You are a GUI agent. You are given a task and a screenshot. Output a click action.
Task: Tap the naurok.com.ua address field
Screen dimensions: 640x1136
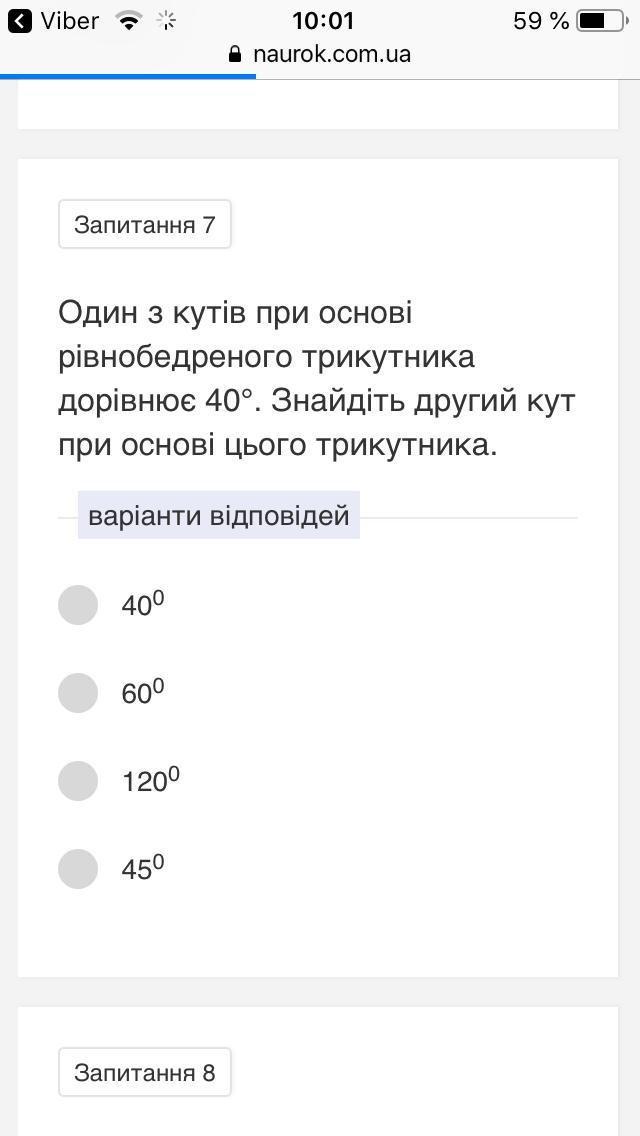pos(331,54)
